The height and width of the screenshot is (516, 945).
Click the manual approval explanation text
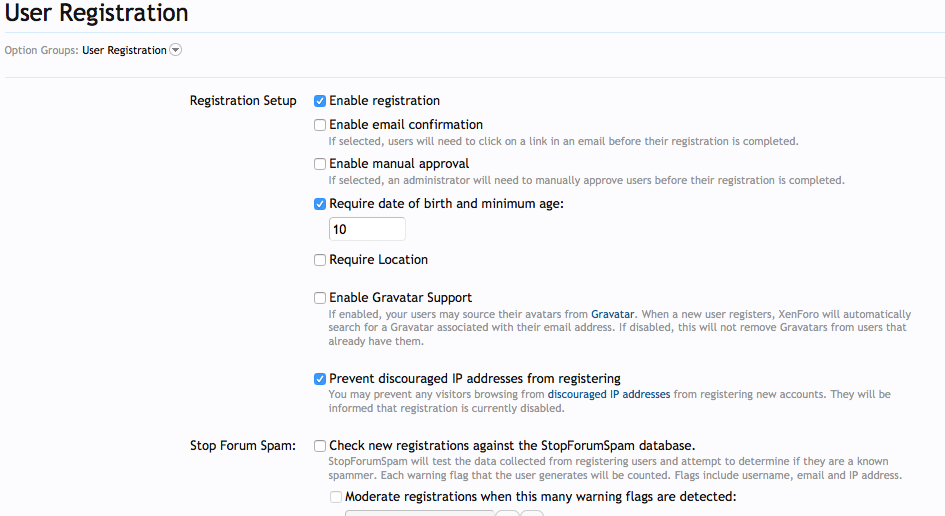tap(586, 181)
